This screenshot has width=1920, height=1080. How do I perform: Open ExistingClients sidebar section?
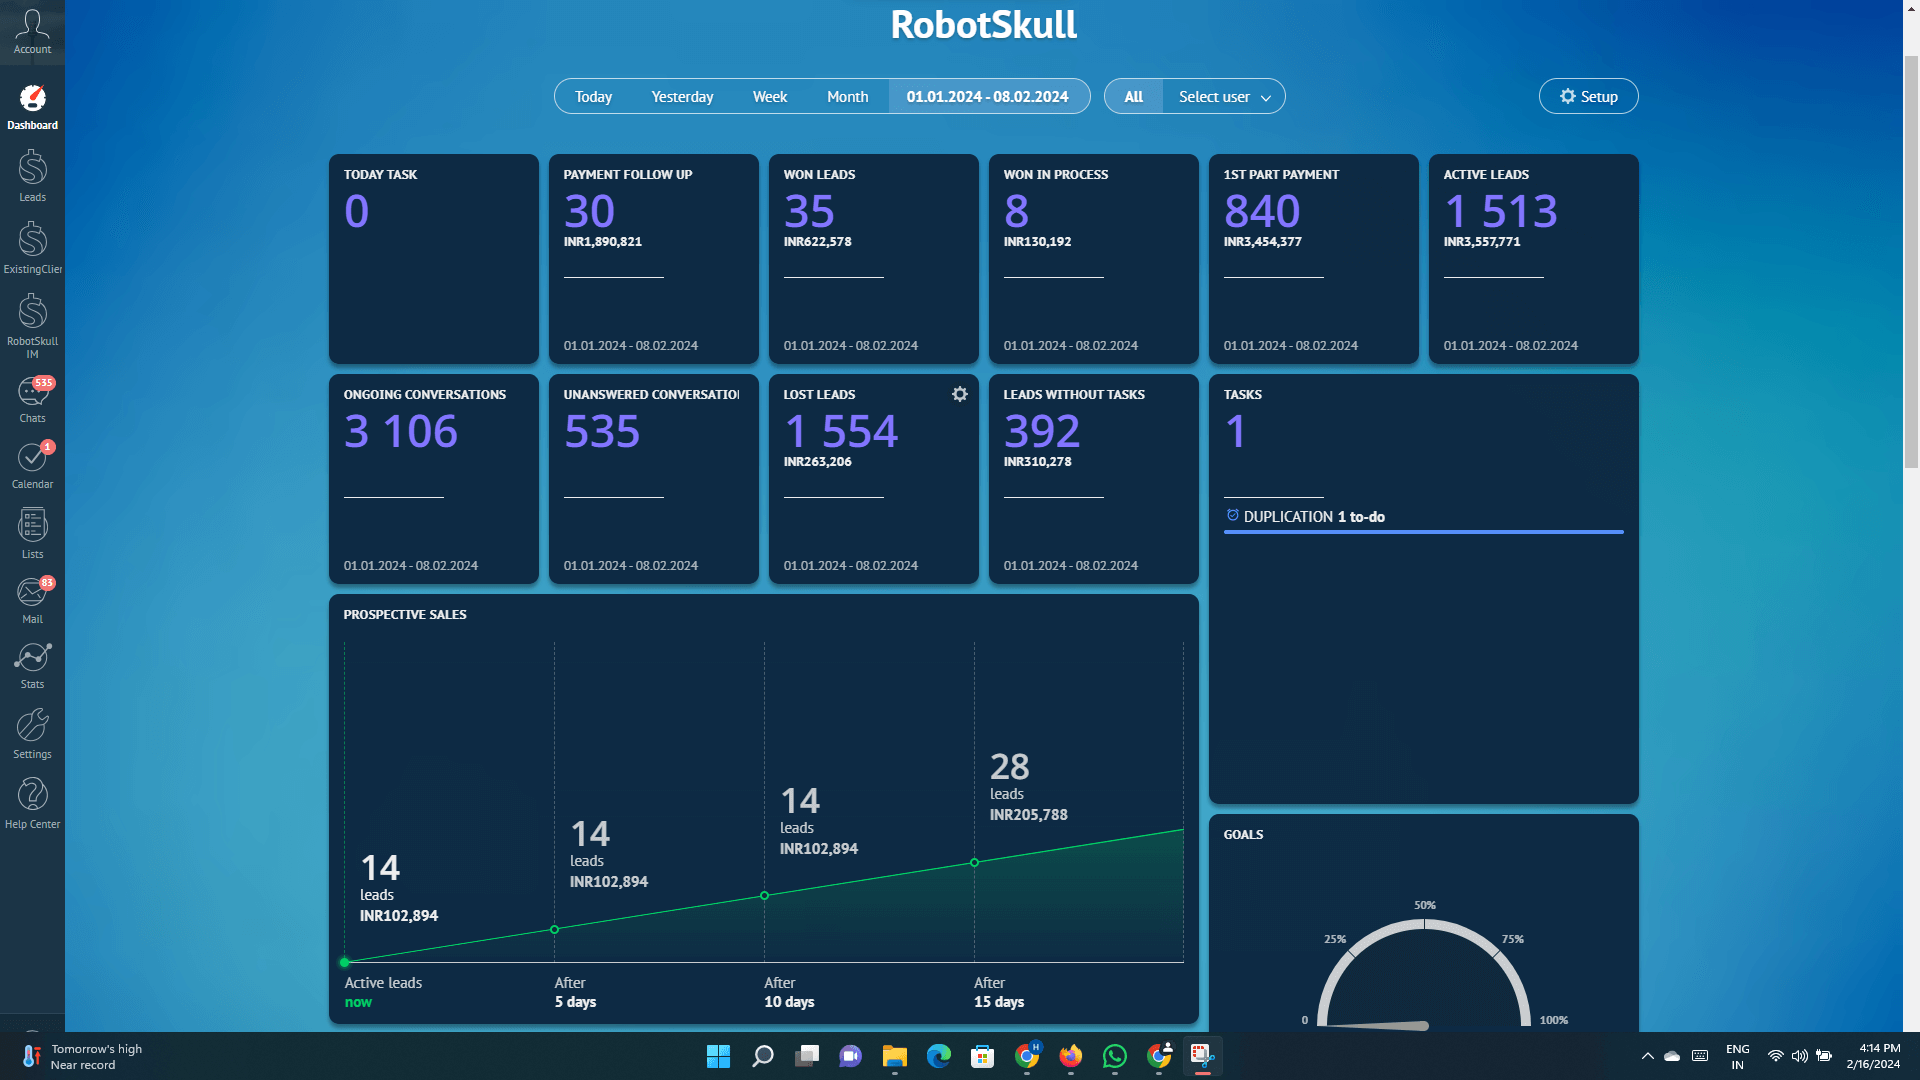point(32,248)
